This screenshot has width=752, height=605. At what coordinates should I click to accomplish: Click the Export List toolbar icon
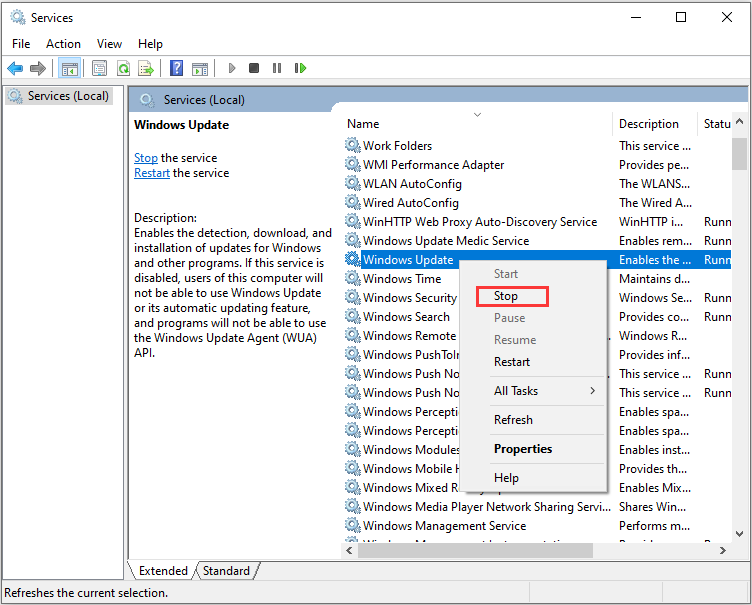(146, 69)
